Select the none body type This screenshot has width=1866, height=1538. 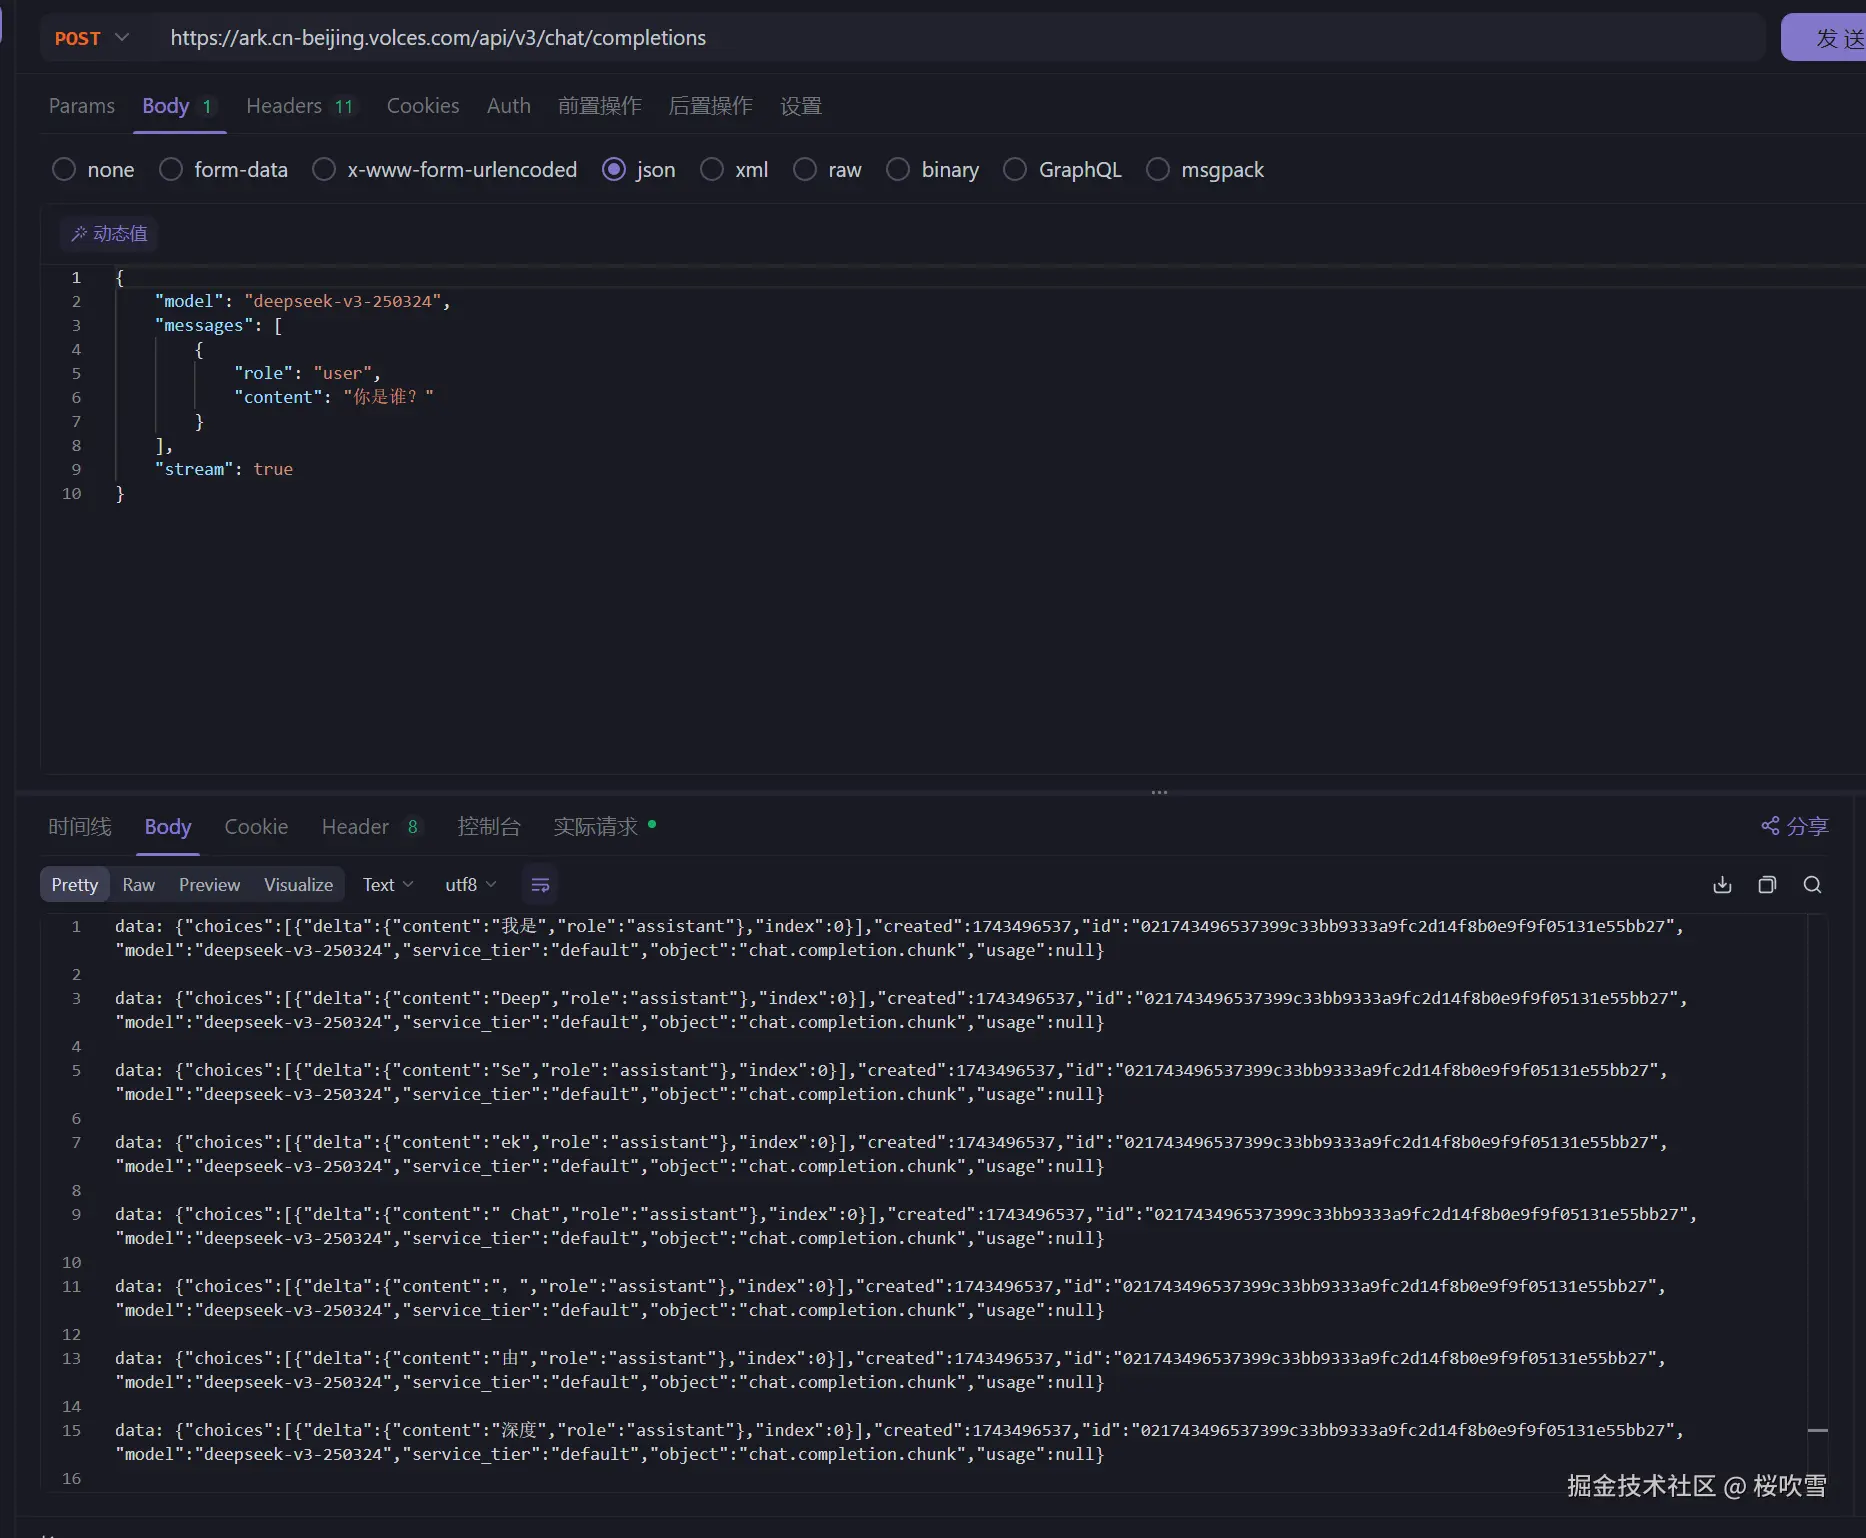click(93, 170)
